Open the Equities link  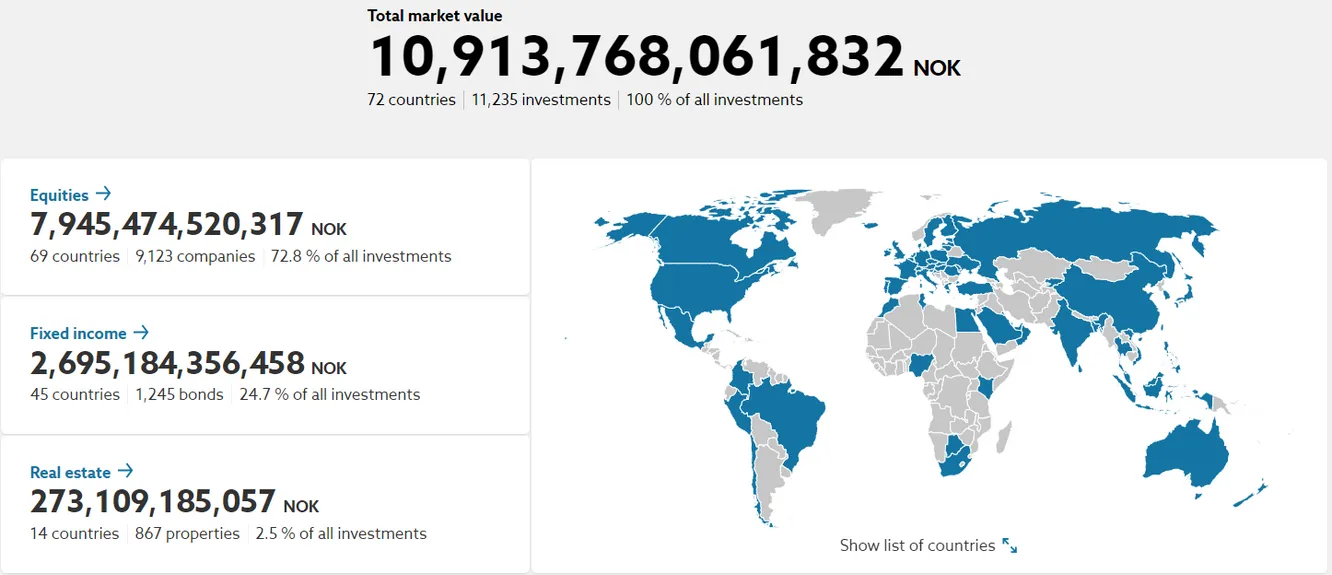point(59,195)
